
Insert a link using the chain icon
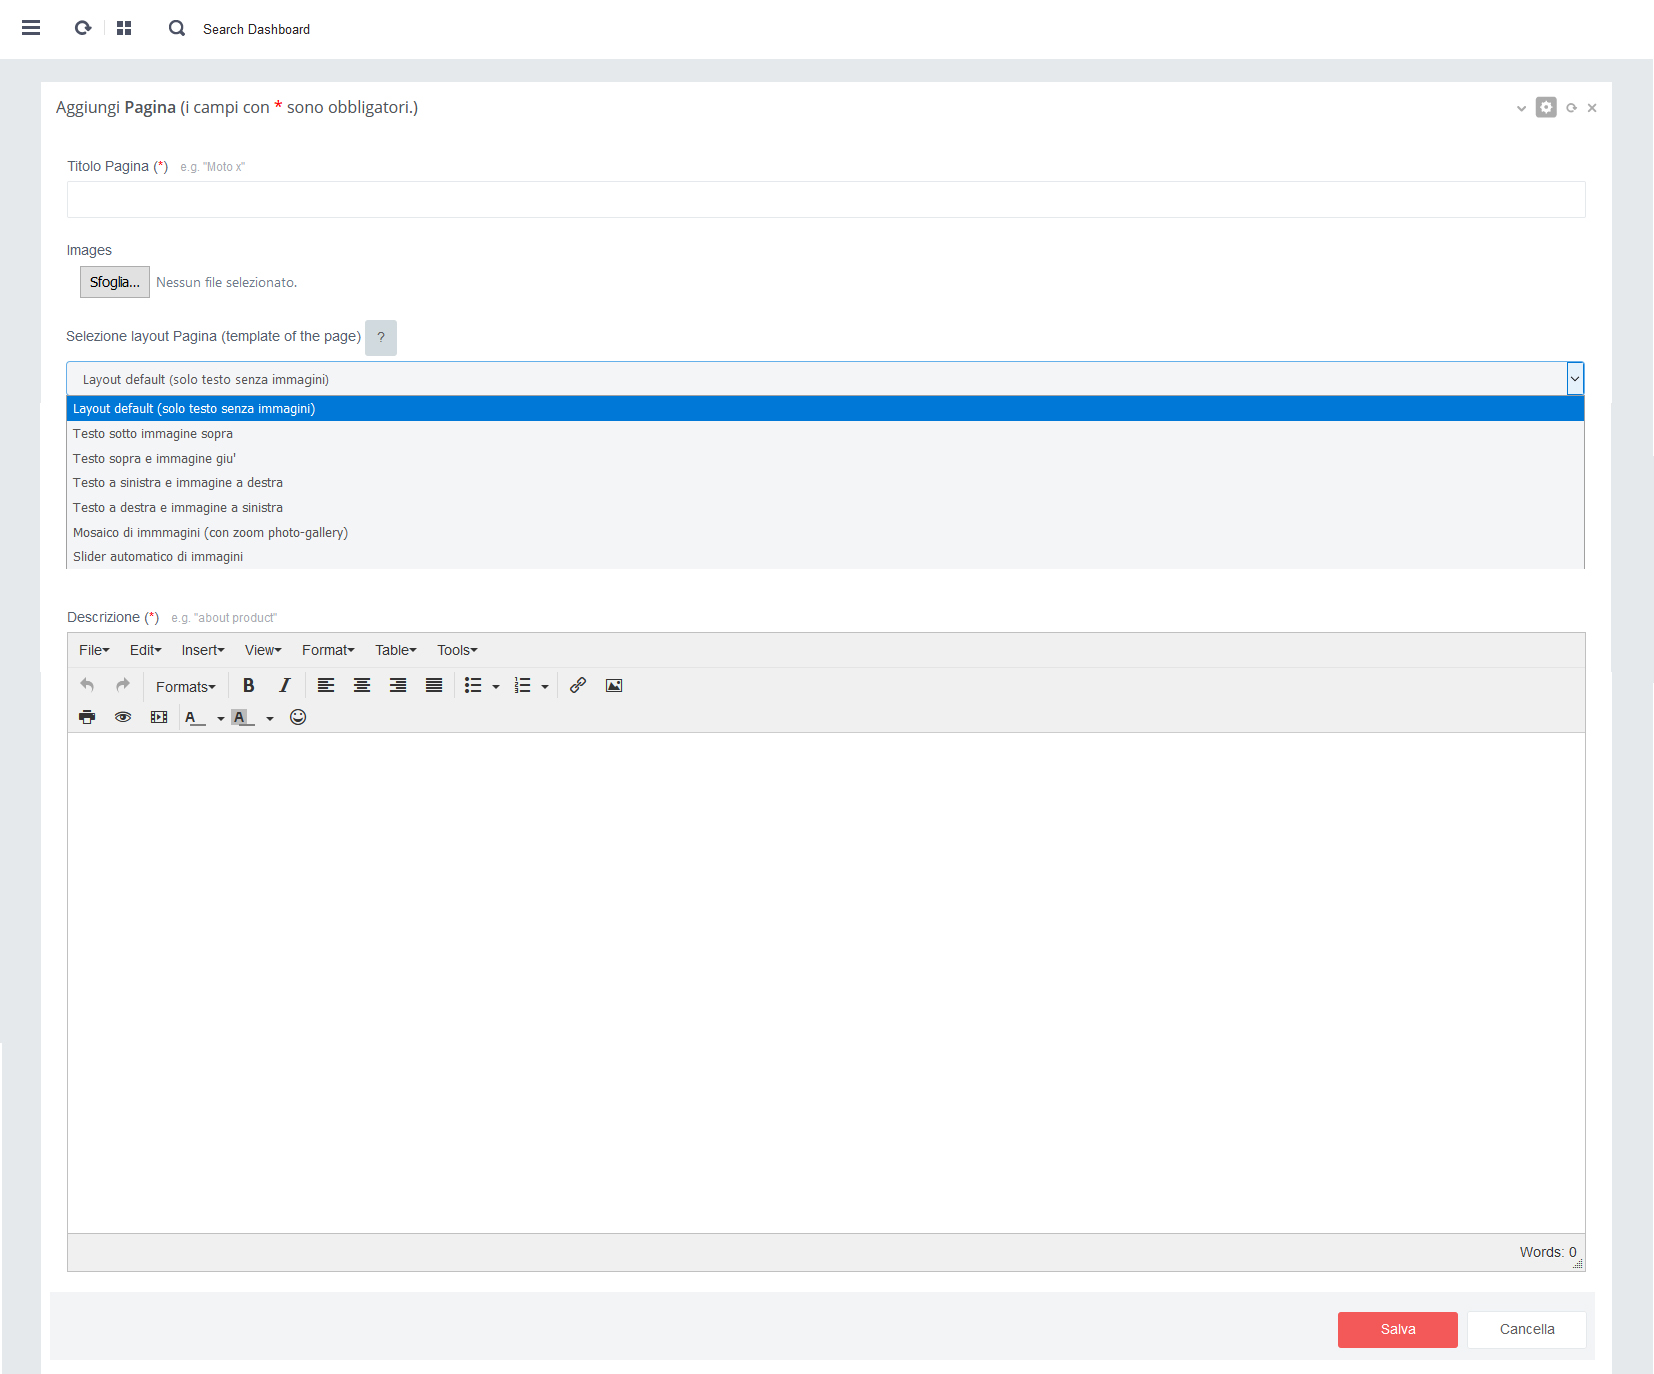(x=578, y=686)
